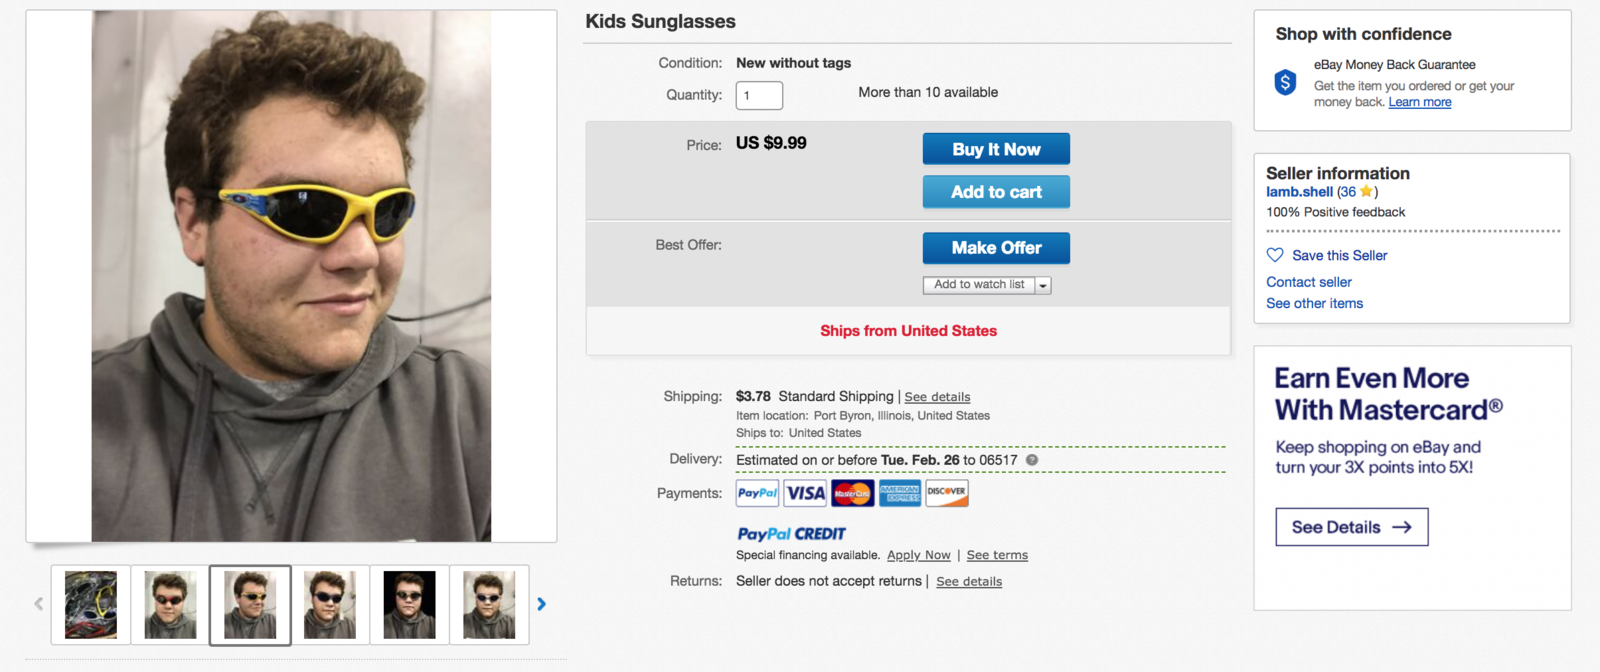Show previous thumbnails with left arrow
The width and height of the screenshot is (1600, 672).
pos(39,604)
